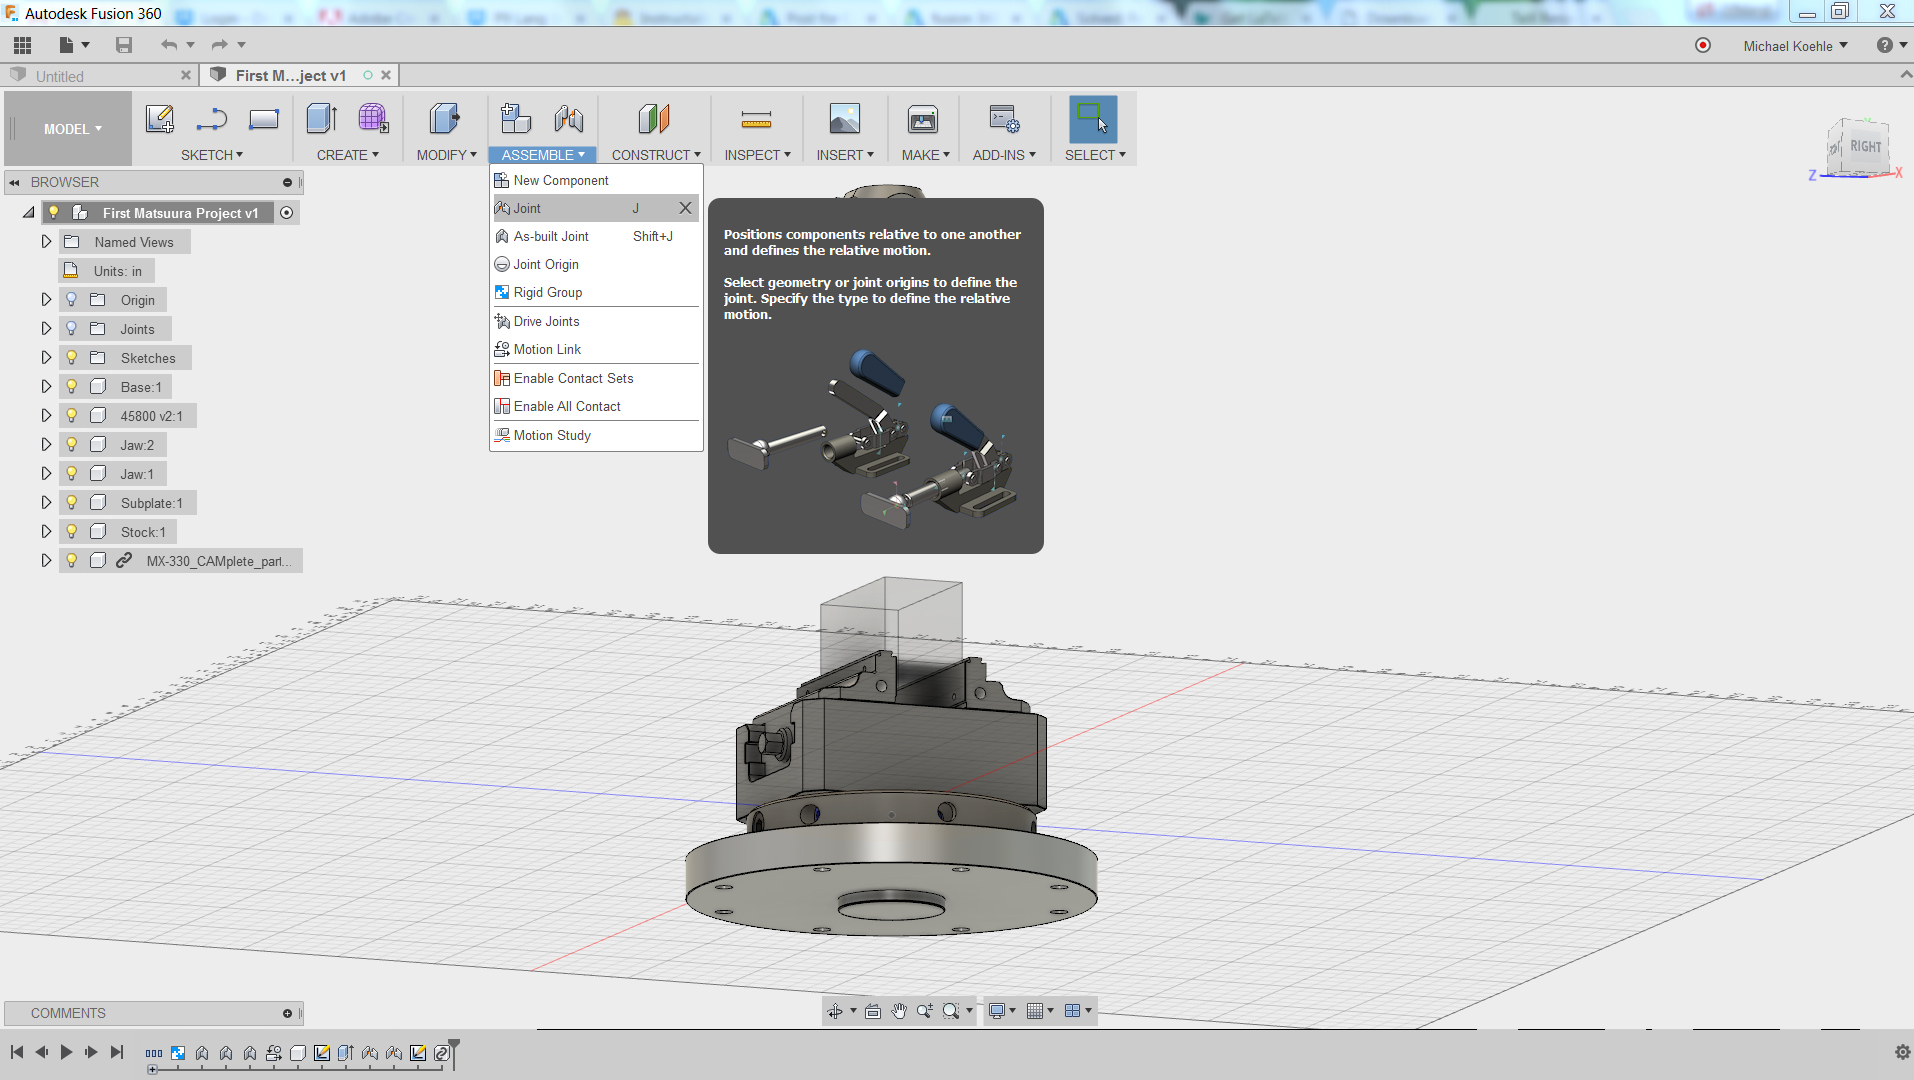Open the MODEL workspace dropdown
Image resolution: width=1914 pixels, height=1080 pixels.
72,129
